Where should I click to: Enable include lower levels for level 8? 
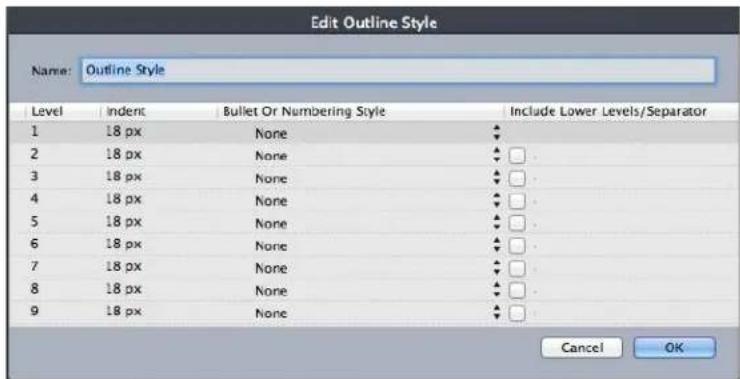point(517,290)
